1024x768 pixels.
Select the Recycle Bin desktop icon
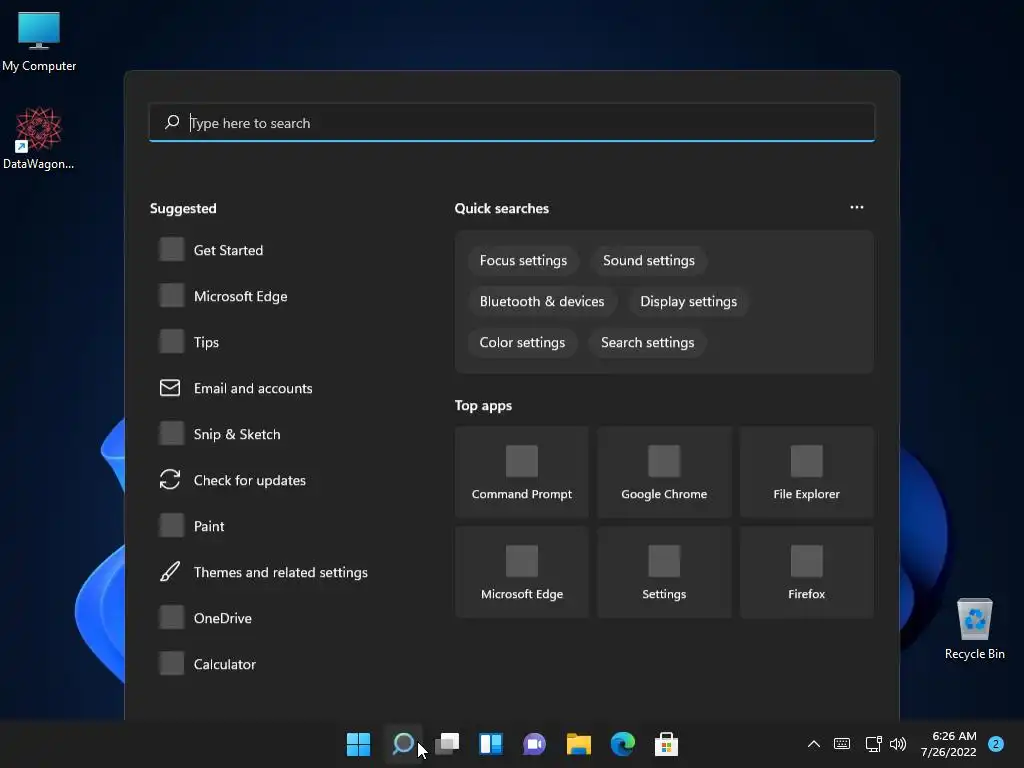(x=974, y=629)
